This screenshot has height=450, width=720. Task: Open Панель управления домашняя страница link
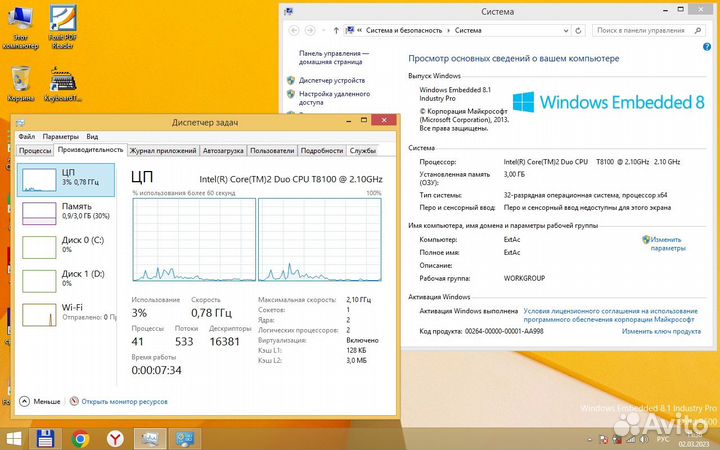(x=334, y=57)
